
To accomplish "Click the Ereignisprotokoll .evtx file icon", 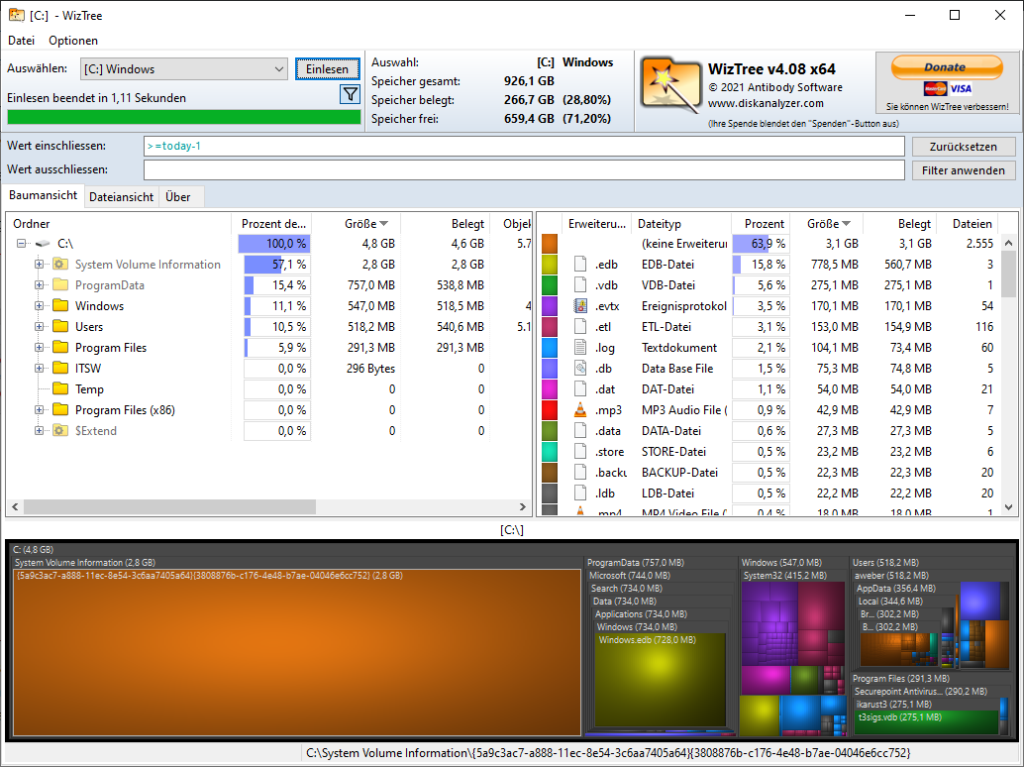I will click(x=580, y=306).
